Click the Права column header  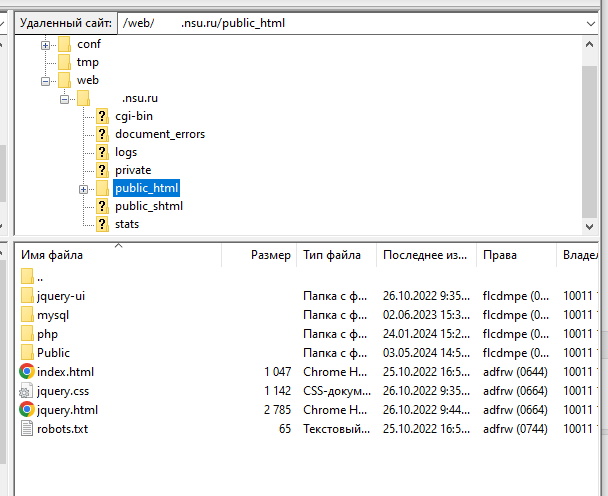[x=500, y=255]
